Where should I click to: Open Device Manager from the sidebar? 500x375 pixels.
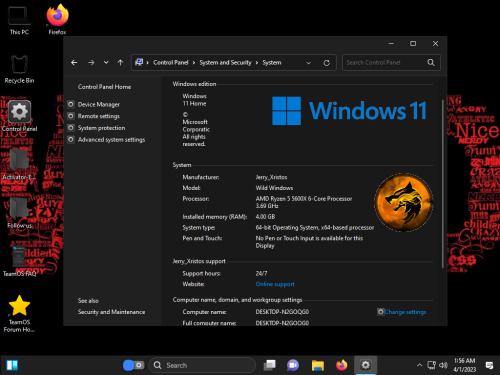coord(99,104)
